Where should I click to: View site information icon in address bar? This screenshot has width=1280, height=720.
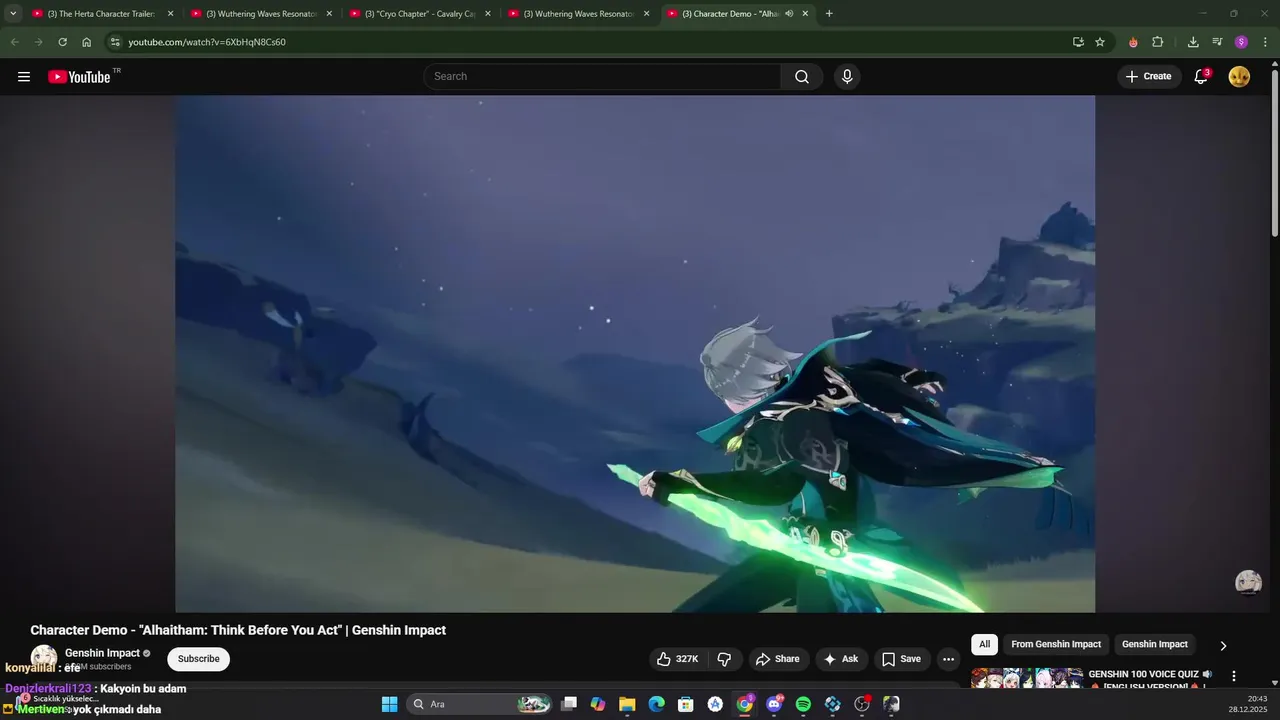(x=115, y=42)
